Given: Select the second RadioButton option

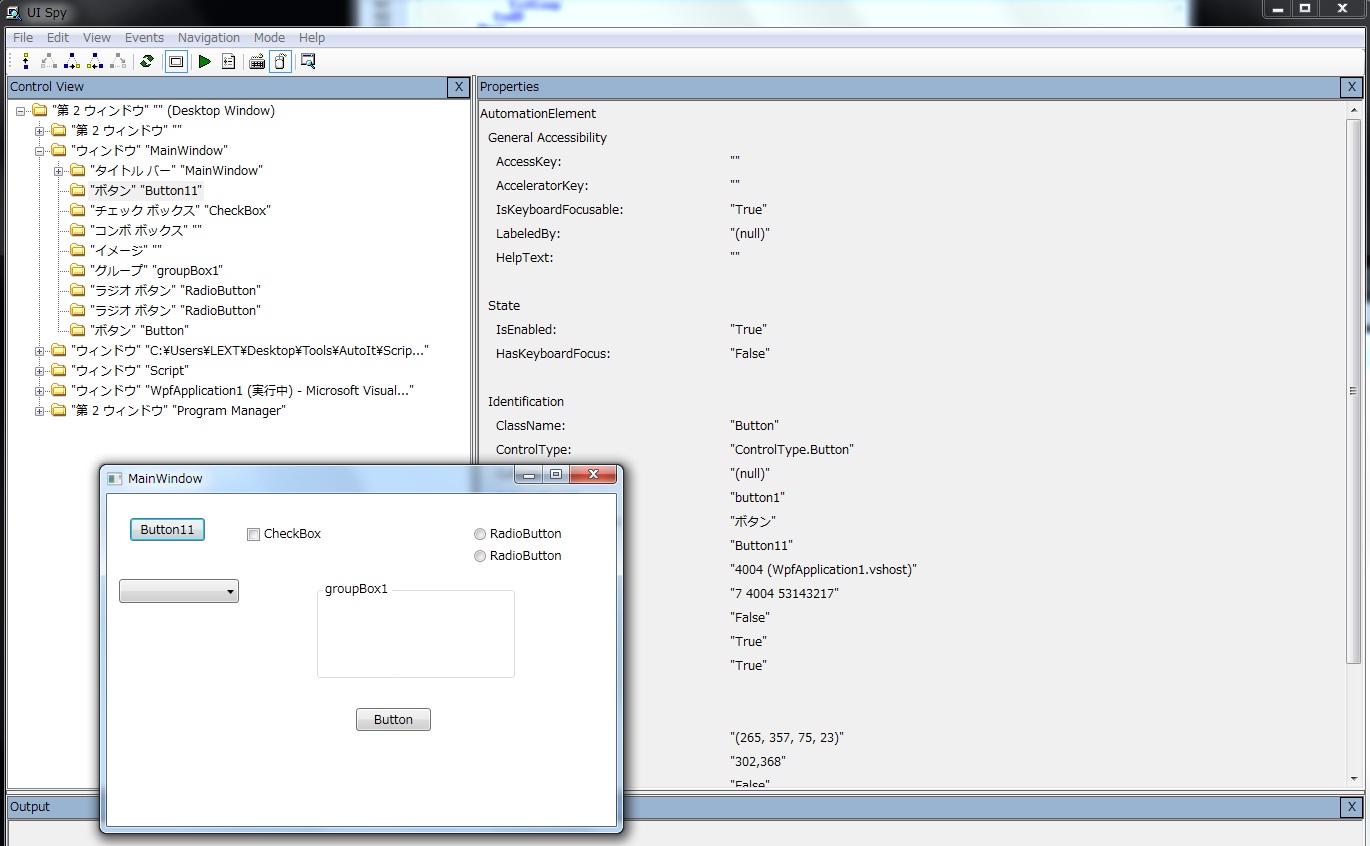Looking at the screenshot, I should (x=480, y=556).
